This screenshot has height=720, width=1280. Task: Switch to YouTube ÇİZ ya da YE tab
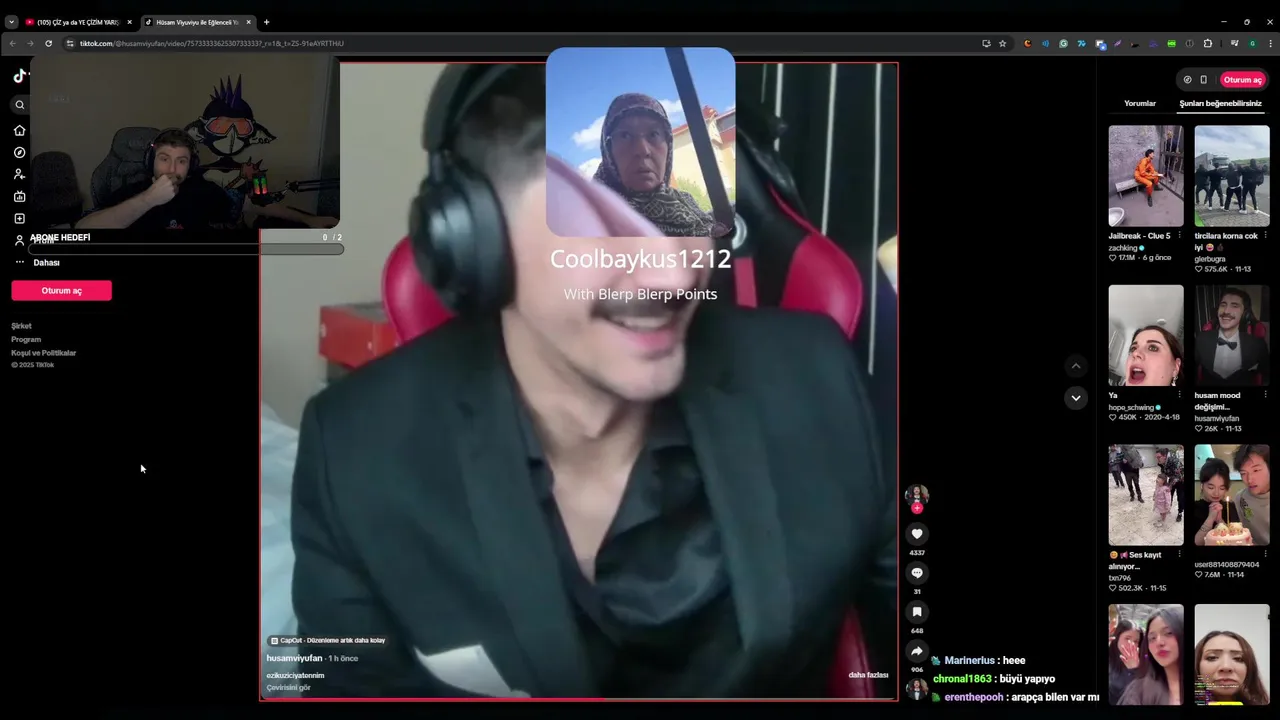(x=78, y=22)
